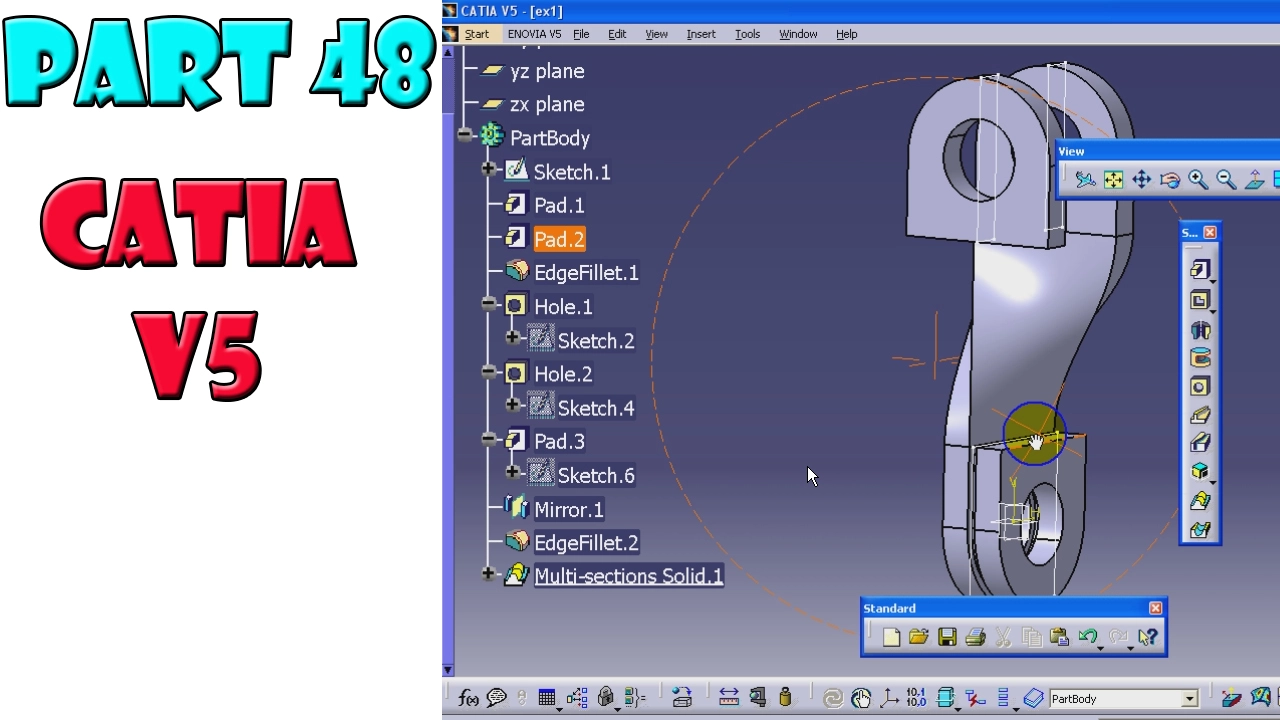Select the Groove tool icon
1280x720 pixels.
point(1200,358)
